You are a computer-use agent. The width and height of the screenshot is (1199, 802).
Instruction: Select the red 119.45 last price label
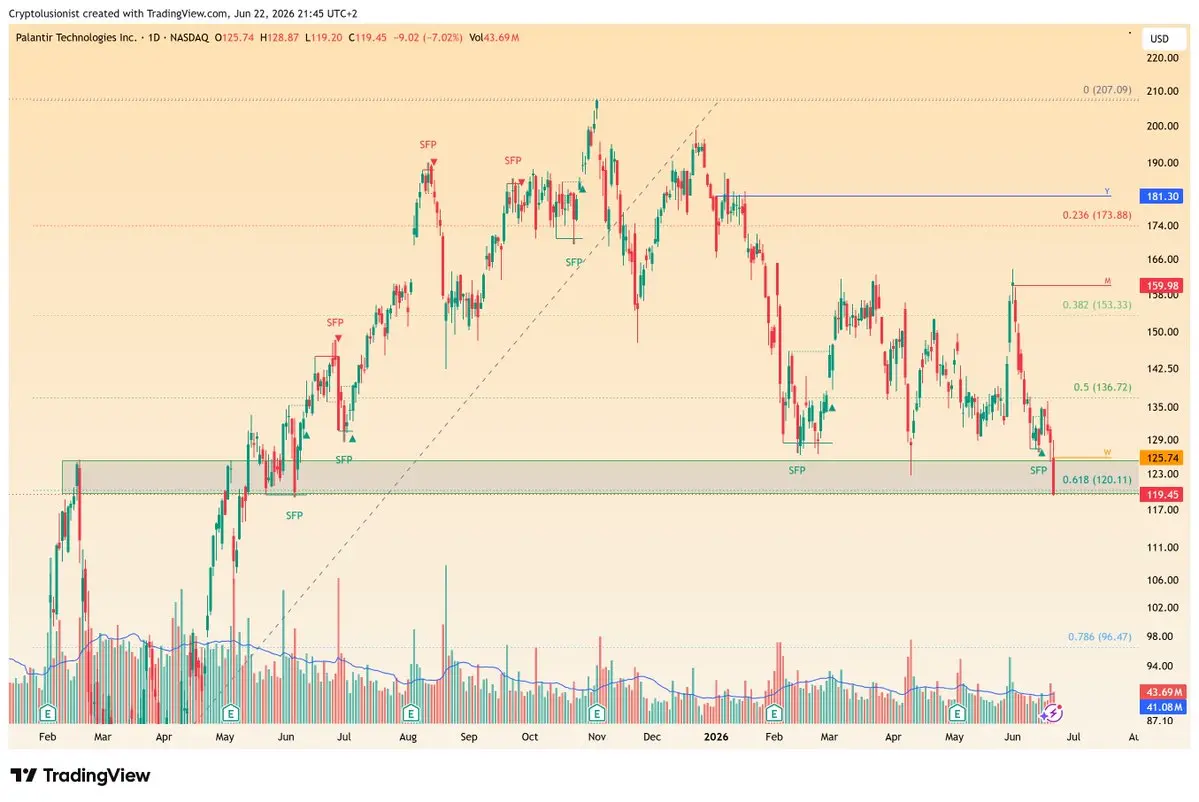click(1162, 495)
